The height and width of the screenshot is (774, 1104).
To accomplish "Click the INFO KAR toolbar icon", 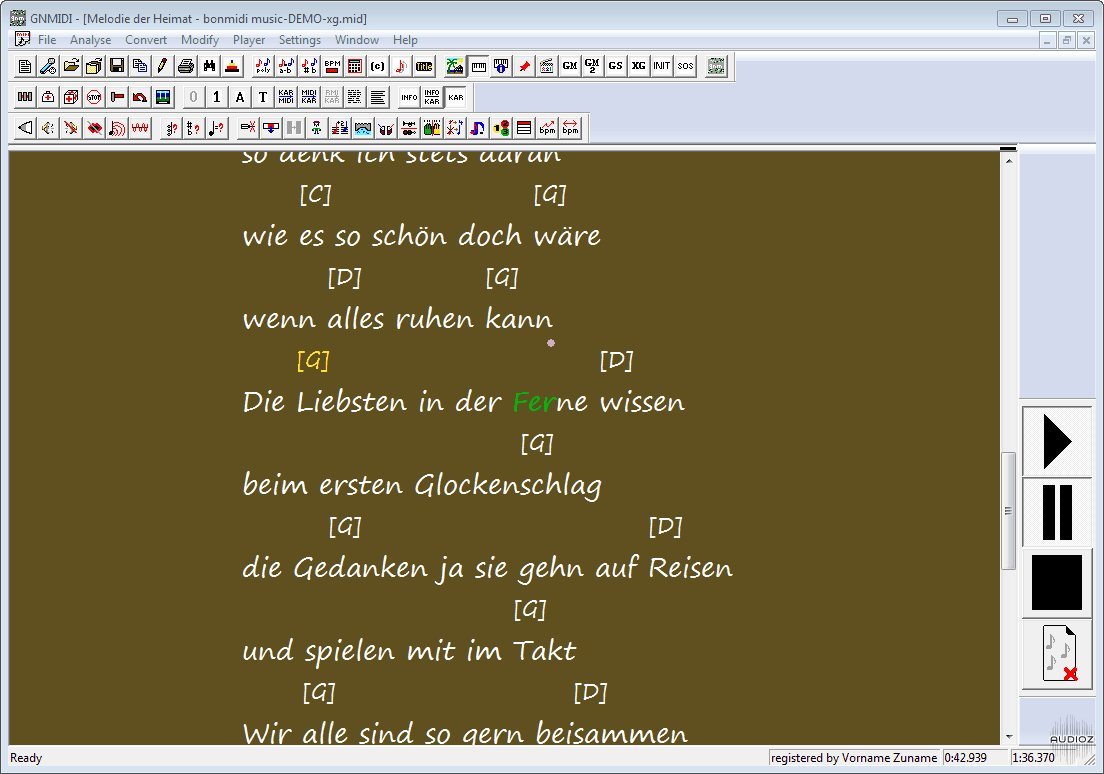I will [x=432, y=97].
